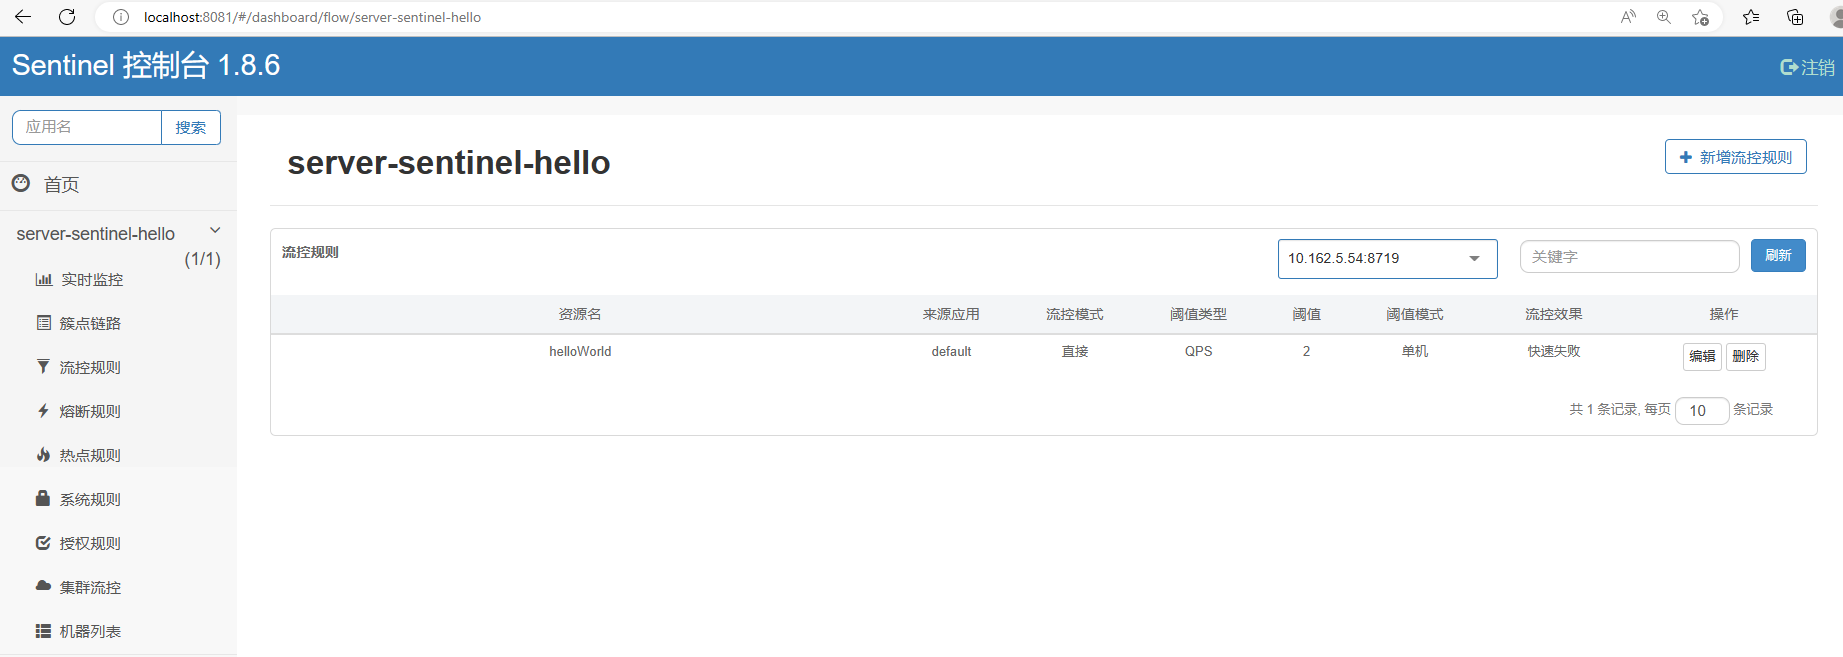Image resolution: width=1843 pixels, height=657 pixels.
Task: Click the 刷新 refresh button
Action: pos(1778,255)
